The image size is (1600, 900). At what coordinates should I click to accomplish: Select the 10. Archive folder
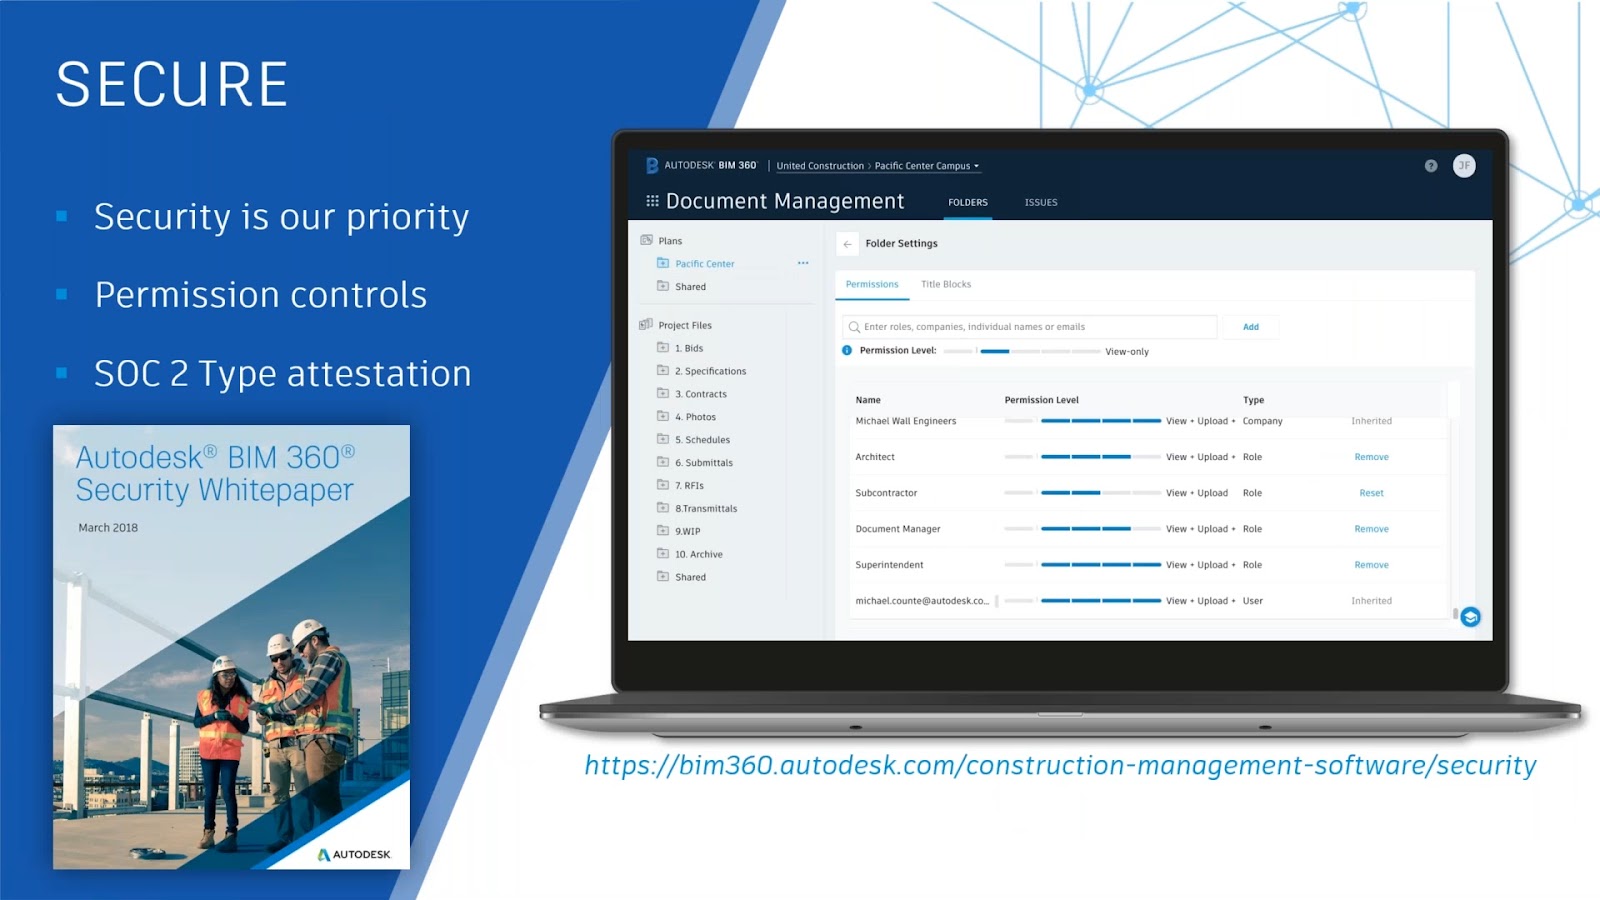(699, 554)
